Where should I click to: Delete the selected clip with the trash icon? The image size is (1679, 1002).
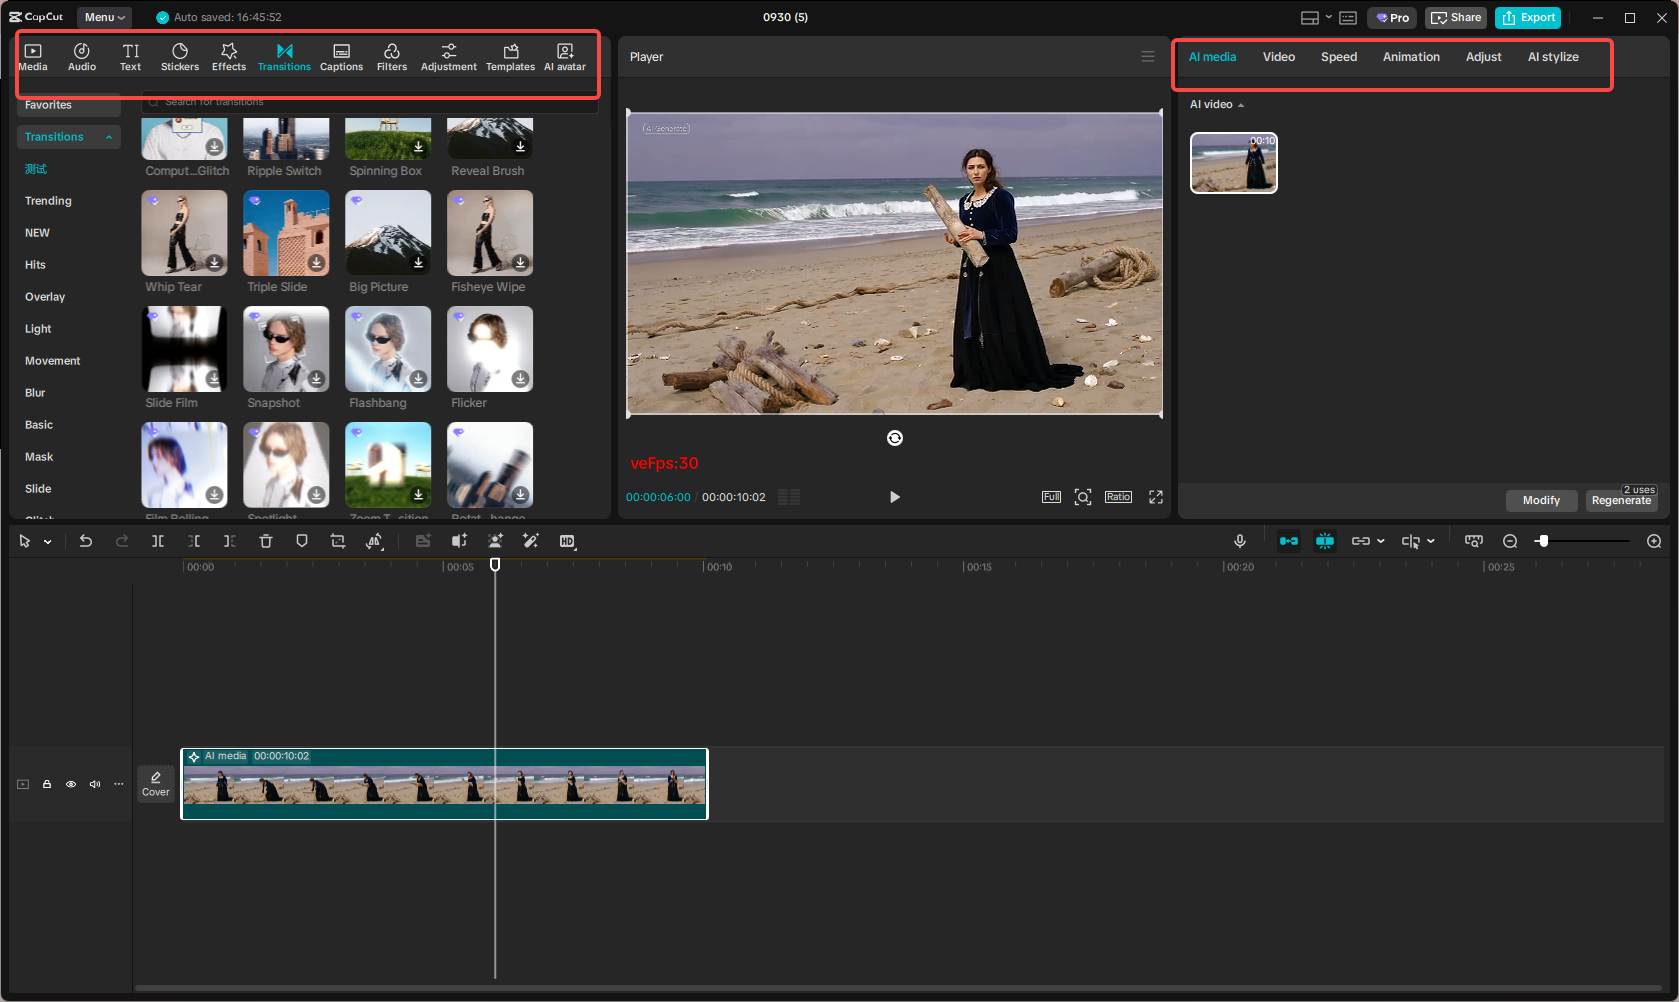click(266, 541)
